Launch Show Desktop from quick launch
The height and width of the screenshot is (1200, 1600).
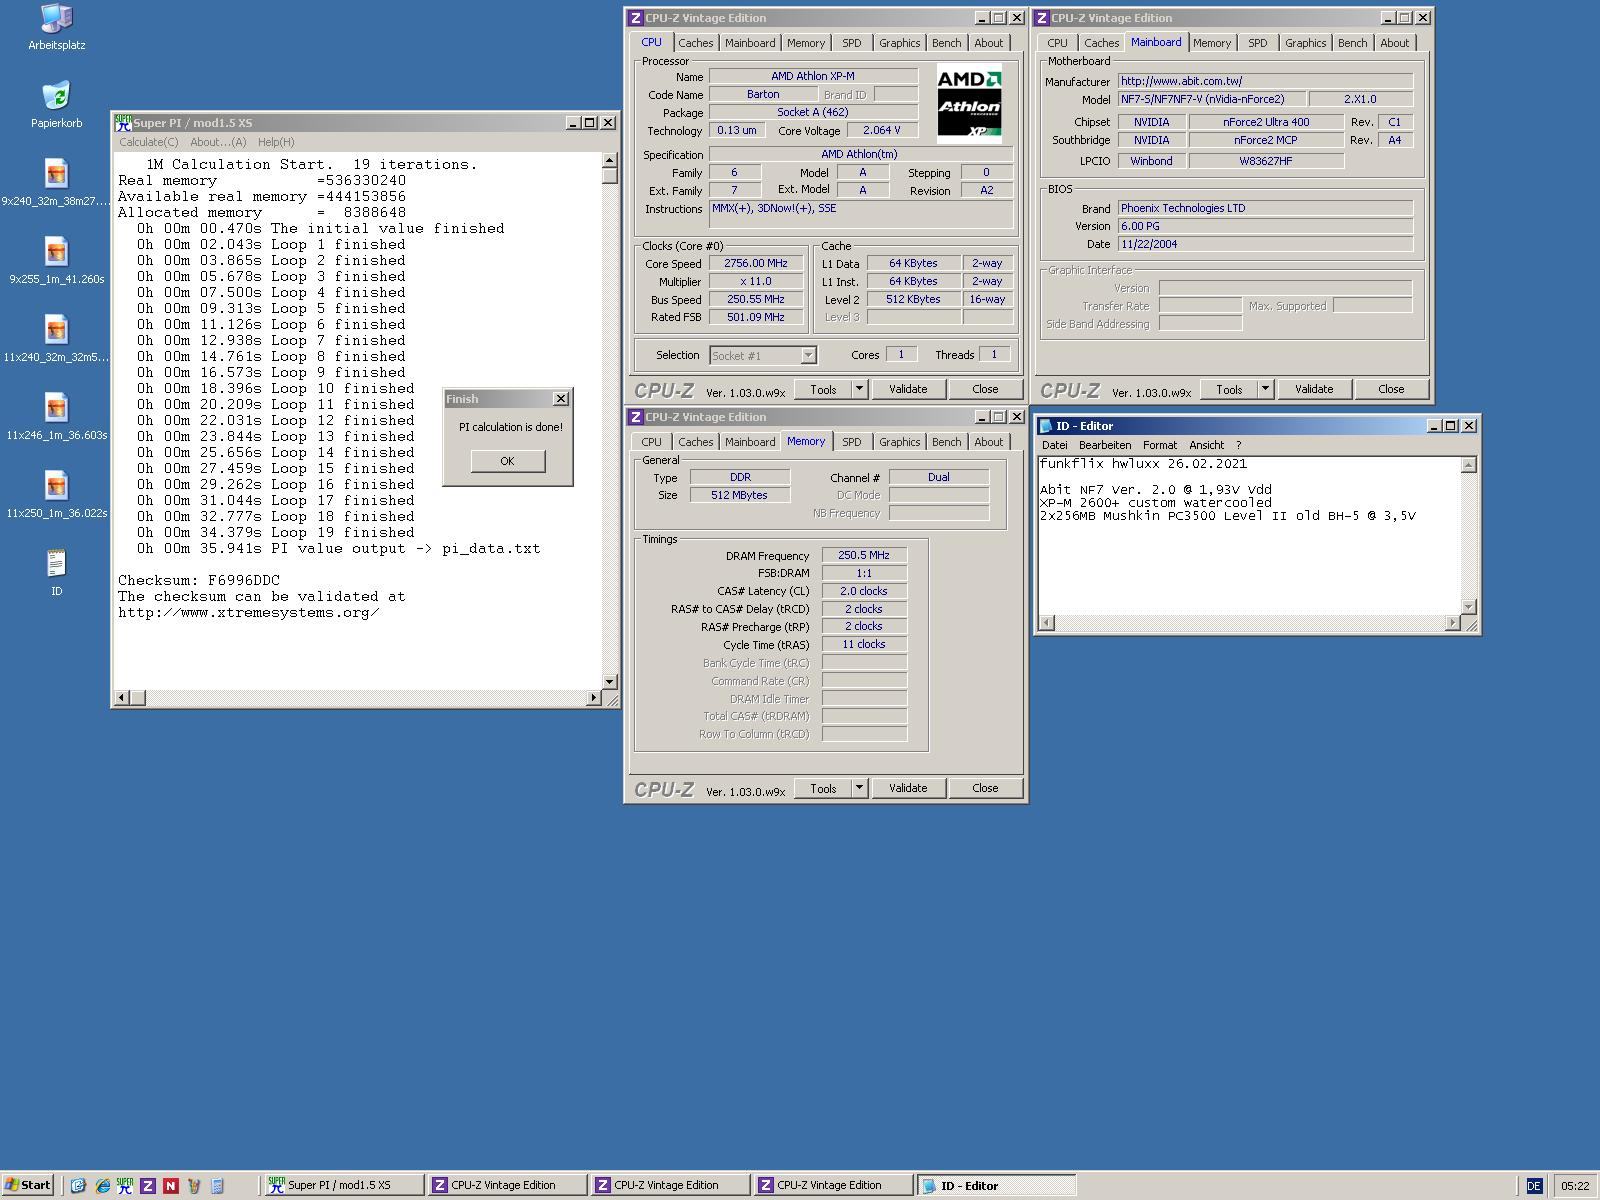point(78,1186)
